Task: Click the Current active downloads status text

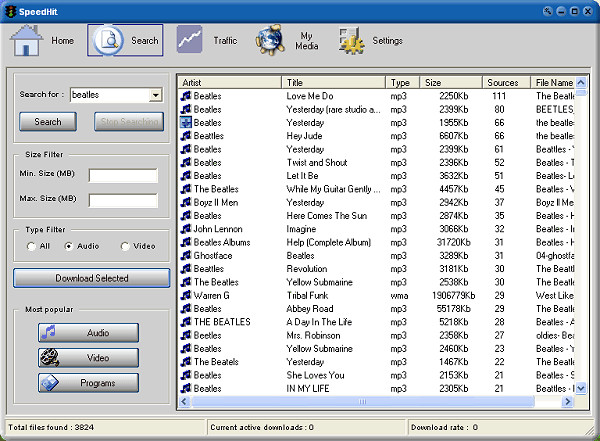Action: coord(262,427)
